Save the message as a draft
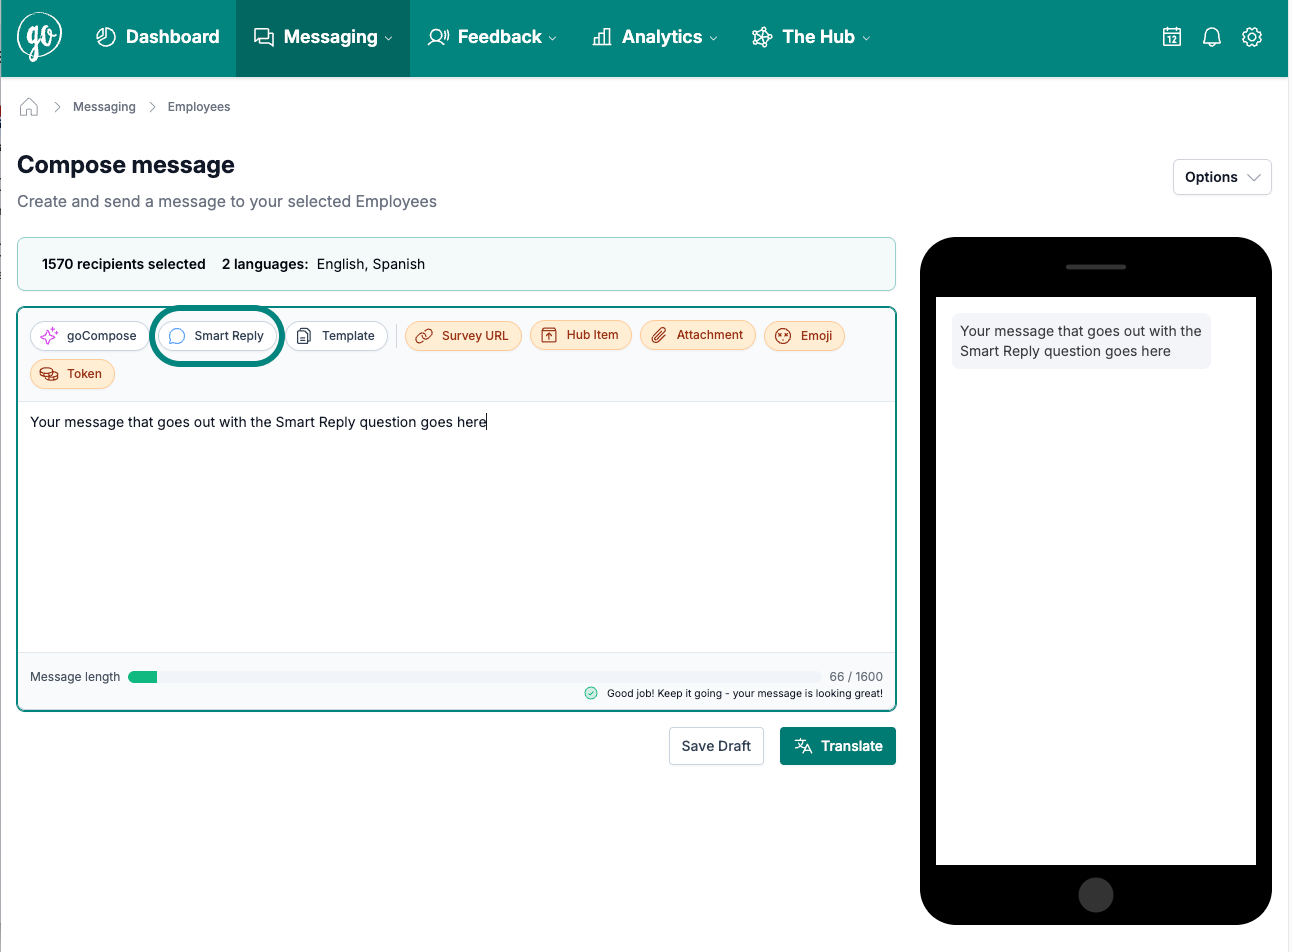The height and width of the screenshot is (952, 1292). coord(716,745)
